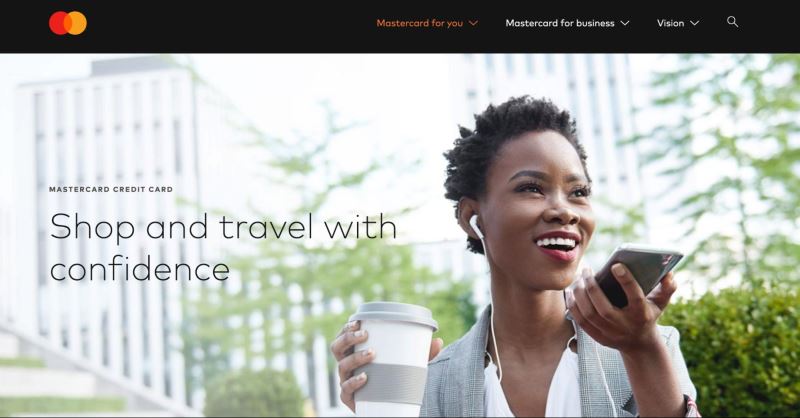Click the green hedge in the hero photo
The image size is (800, 418).
click(735, 352)
